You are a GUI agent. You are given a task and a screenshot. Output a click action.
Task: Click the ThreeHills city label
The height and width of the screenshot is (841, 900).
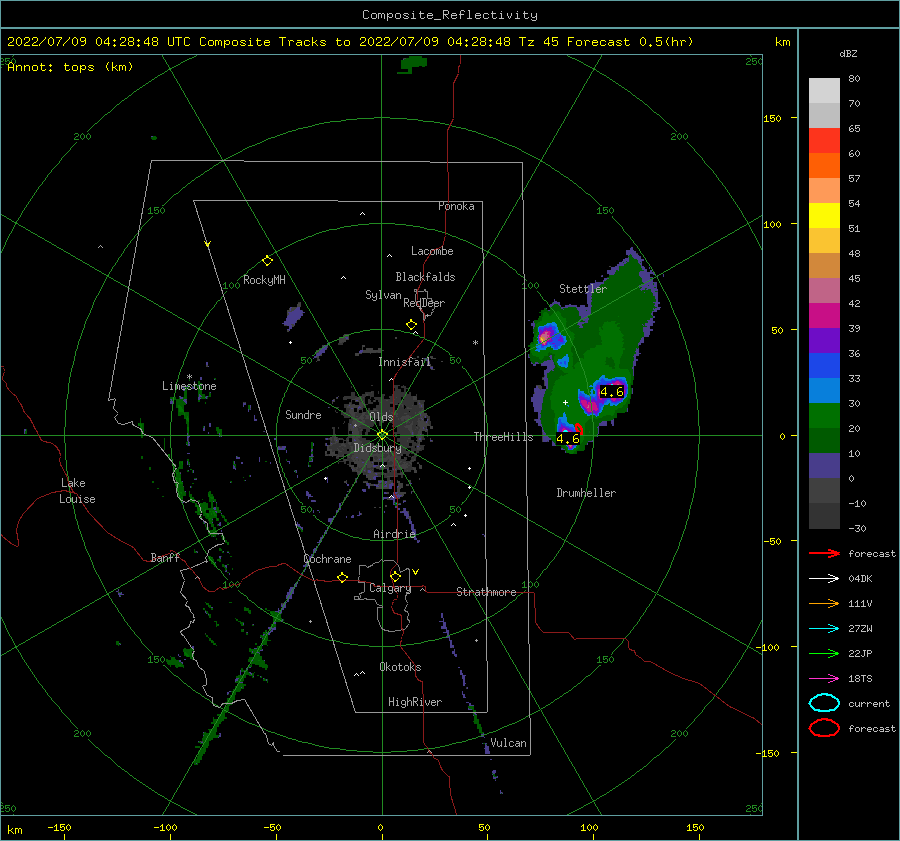point(503,437)
